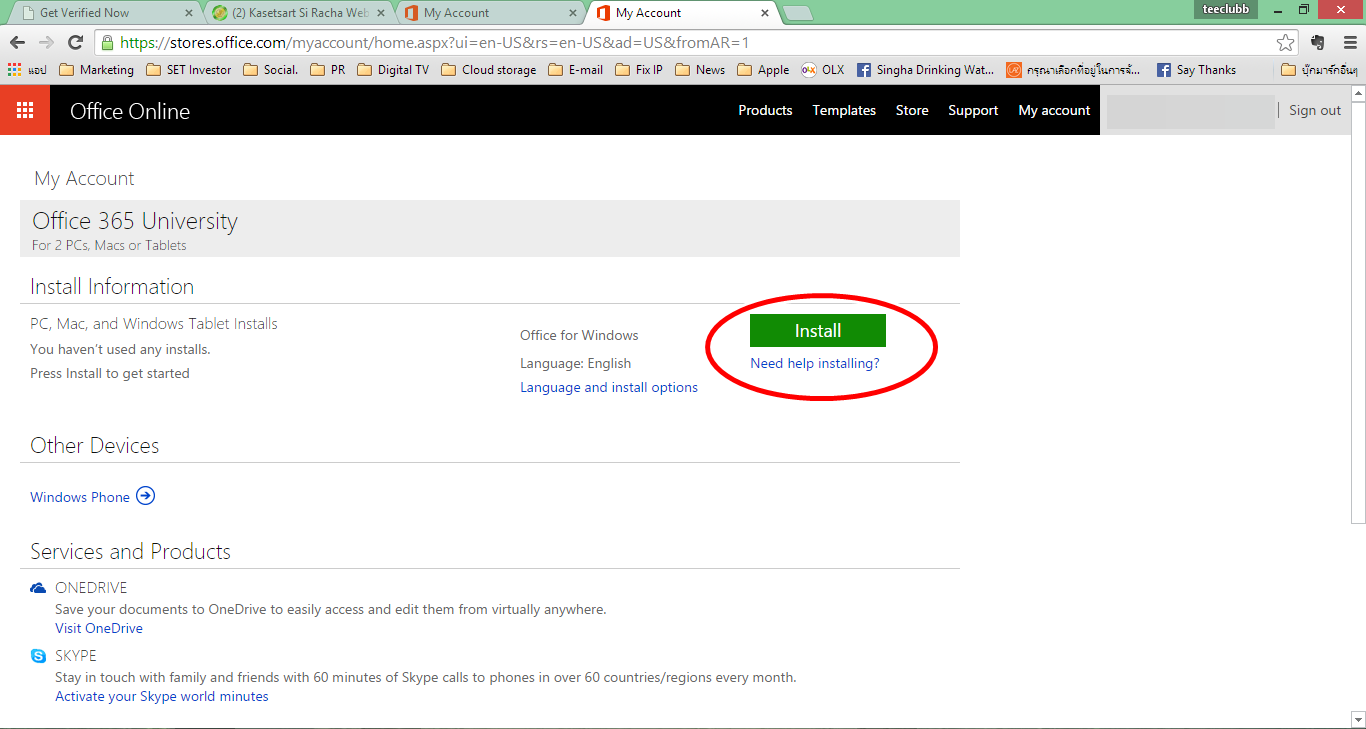Click the browser Back arrow

(17, 42)
